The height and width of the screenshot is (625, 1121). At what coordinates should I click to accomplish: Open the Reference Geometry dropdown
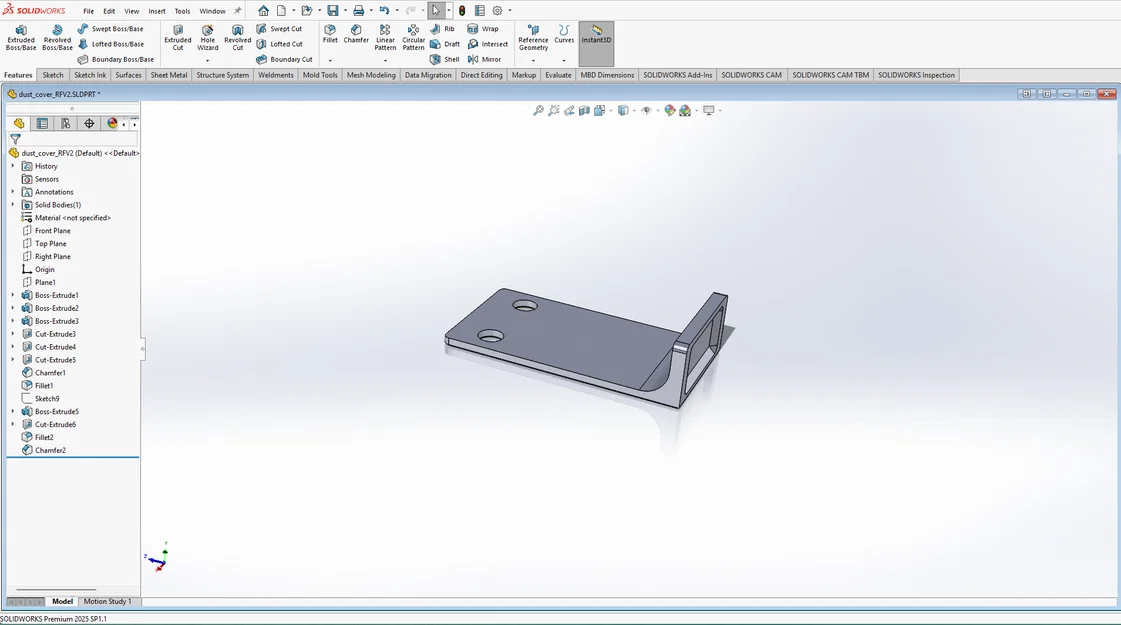pos(533,61)
